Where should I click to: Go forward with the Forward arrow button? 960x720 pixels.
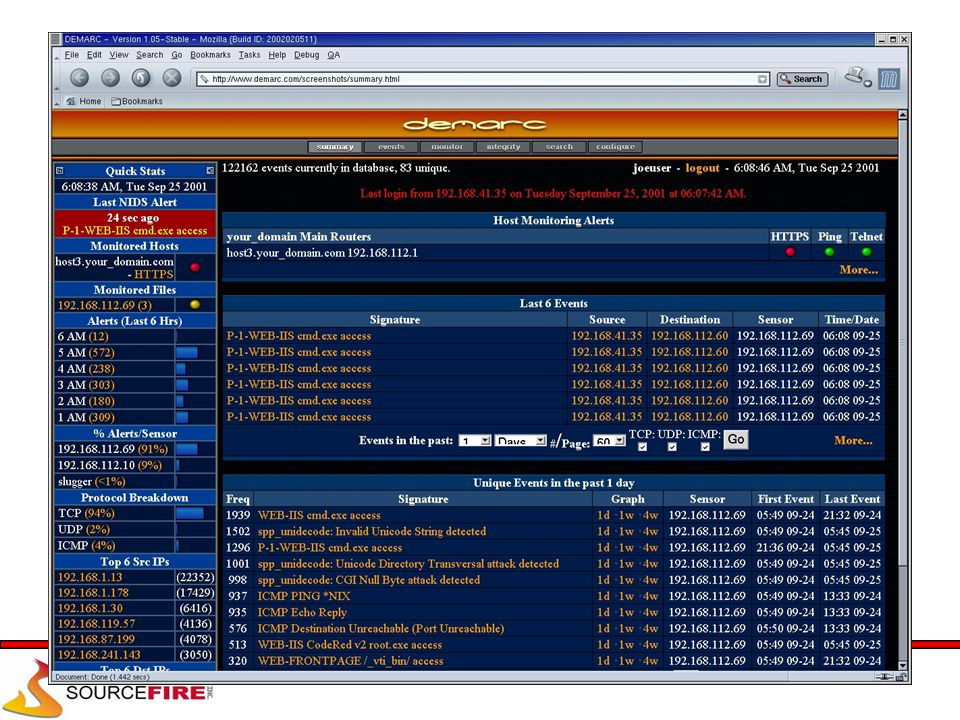coord(110,78)
